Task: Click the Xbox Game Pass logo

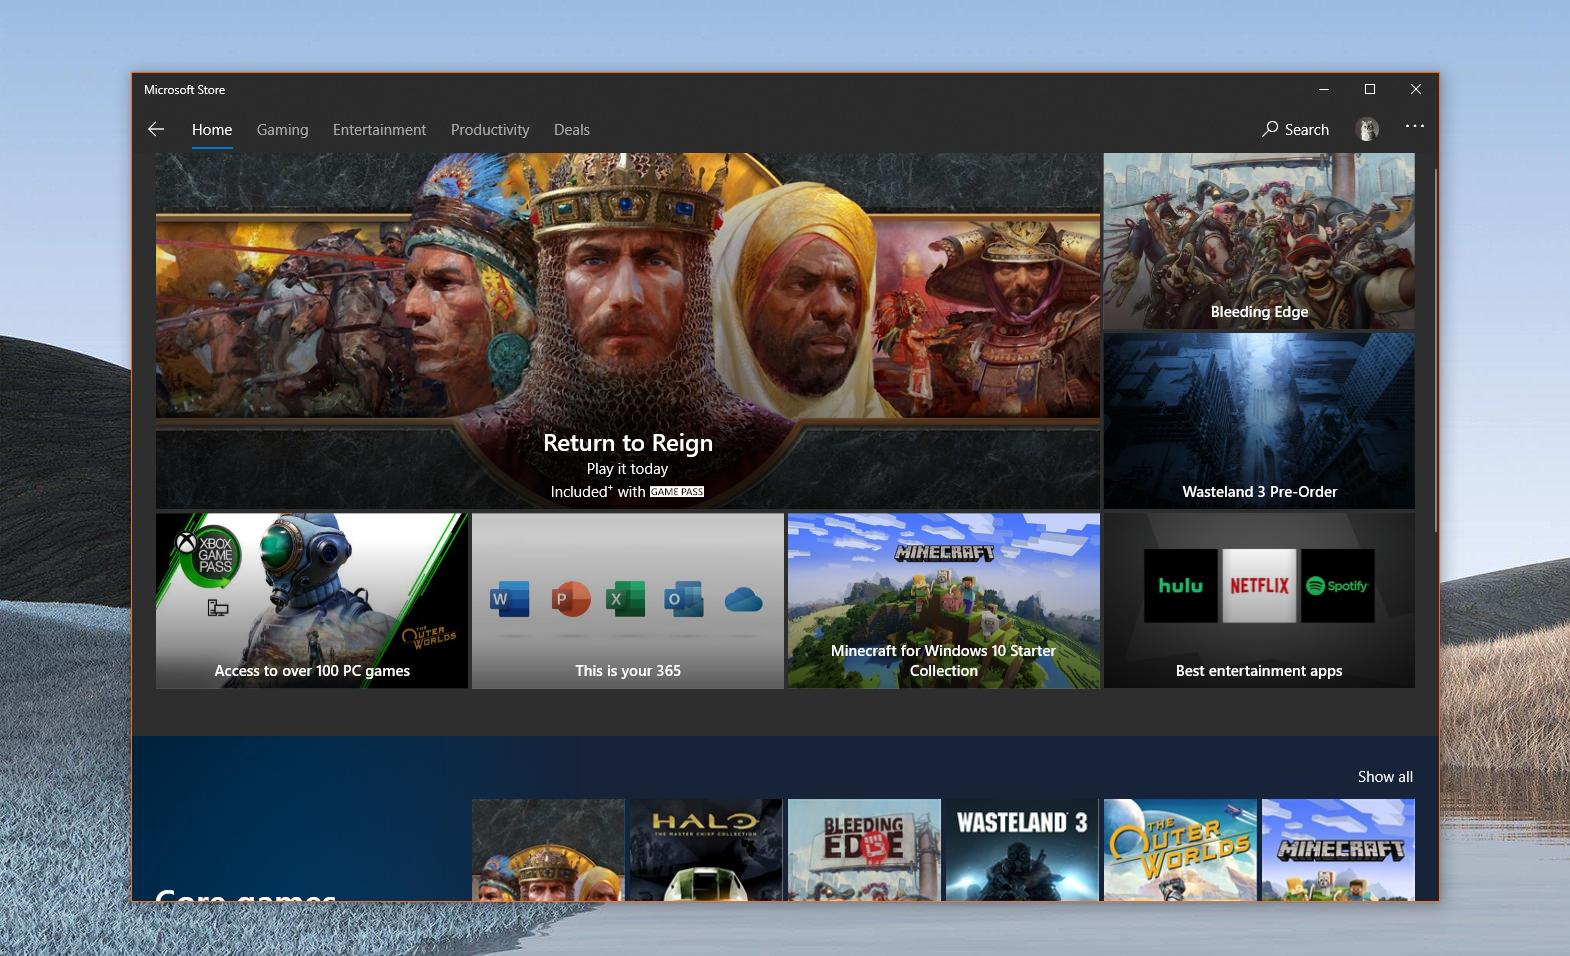Action: click(208, 555)
